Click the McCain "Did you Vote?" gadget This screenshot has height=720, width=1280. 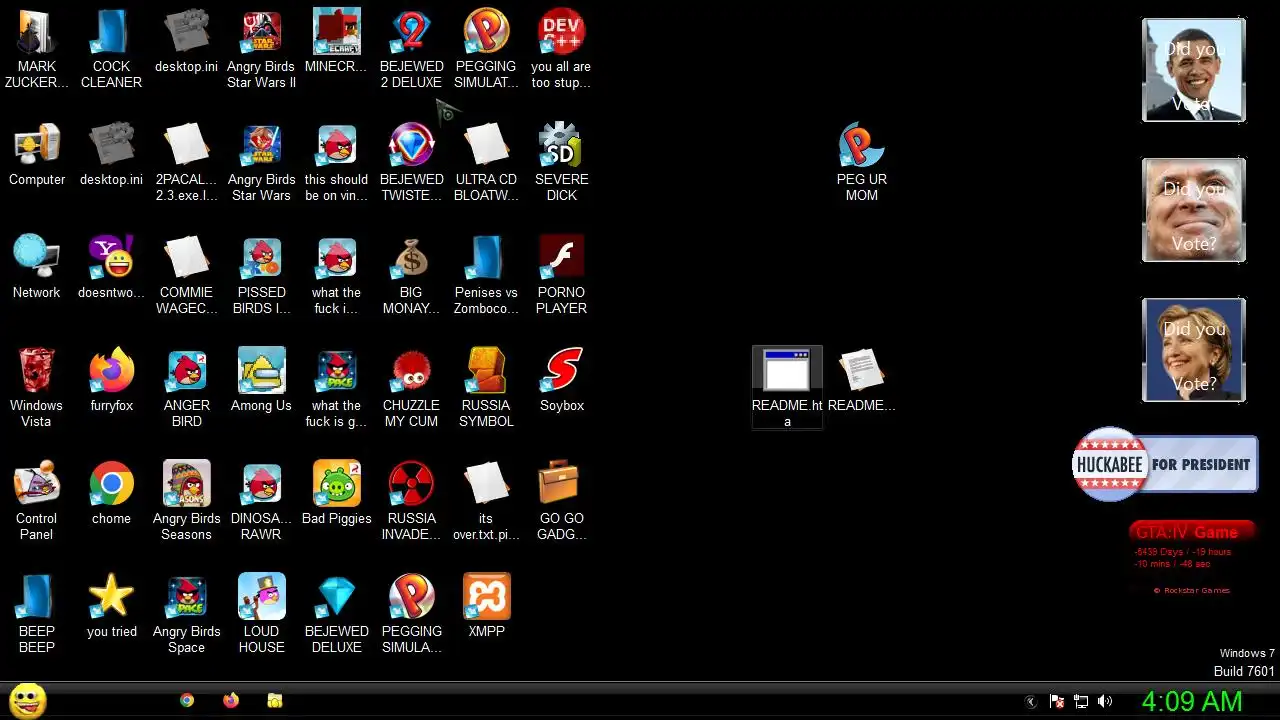pyautogui.click(x=1194, y=210)
